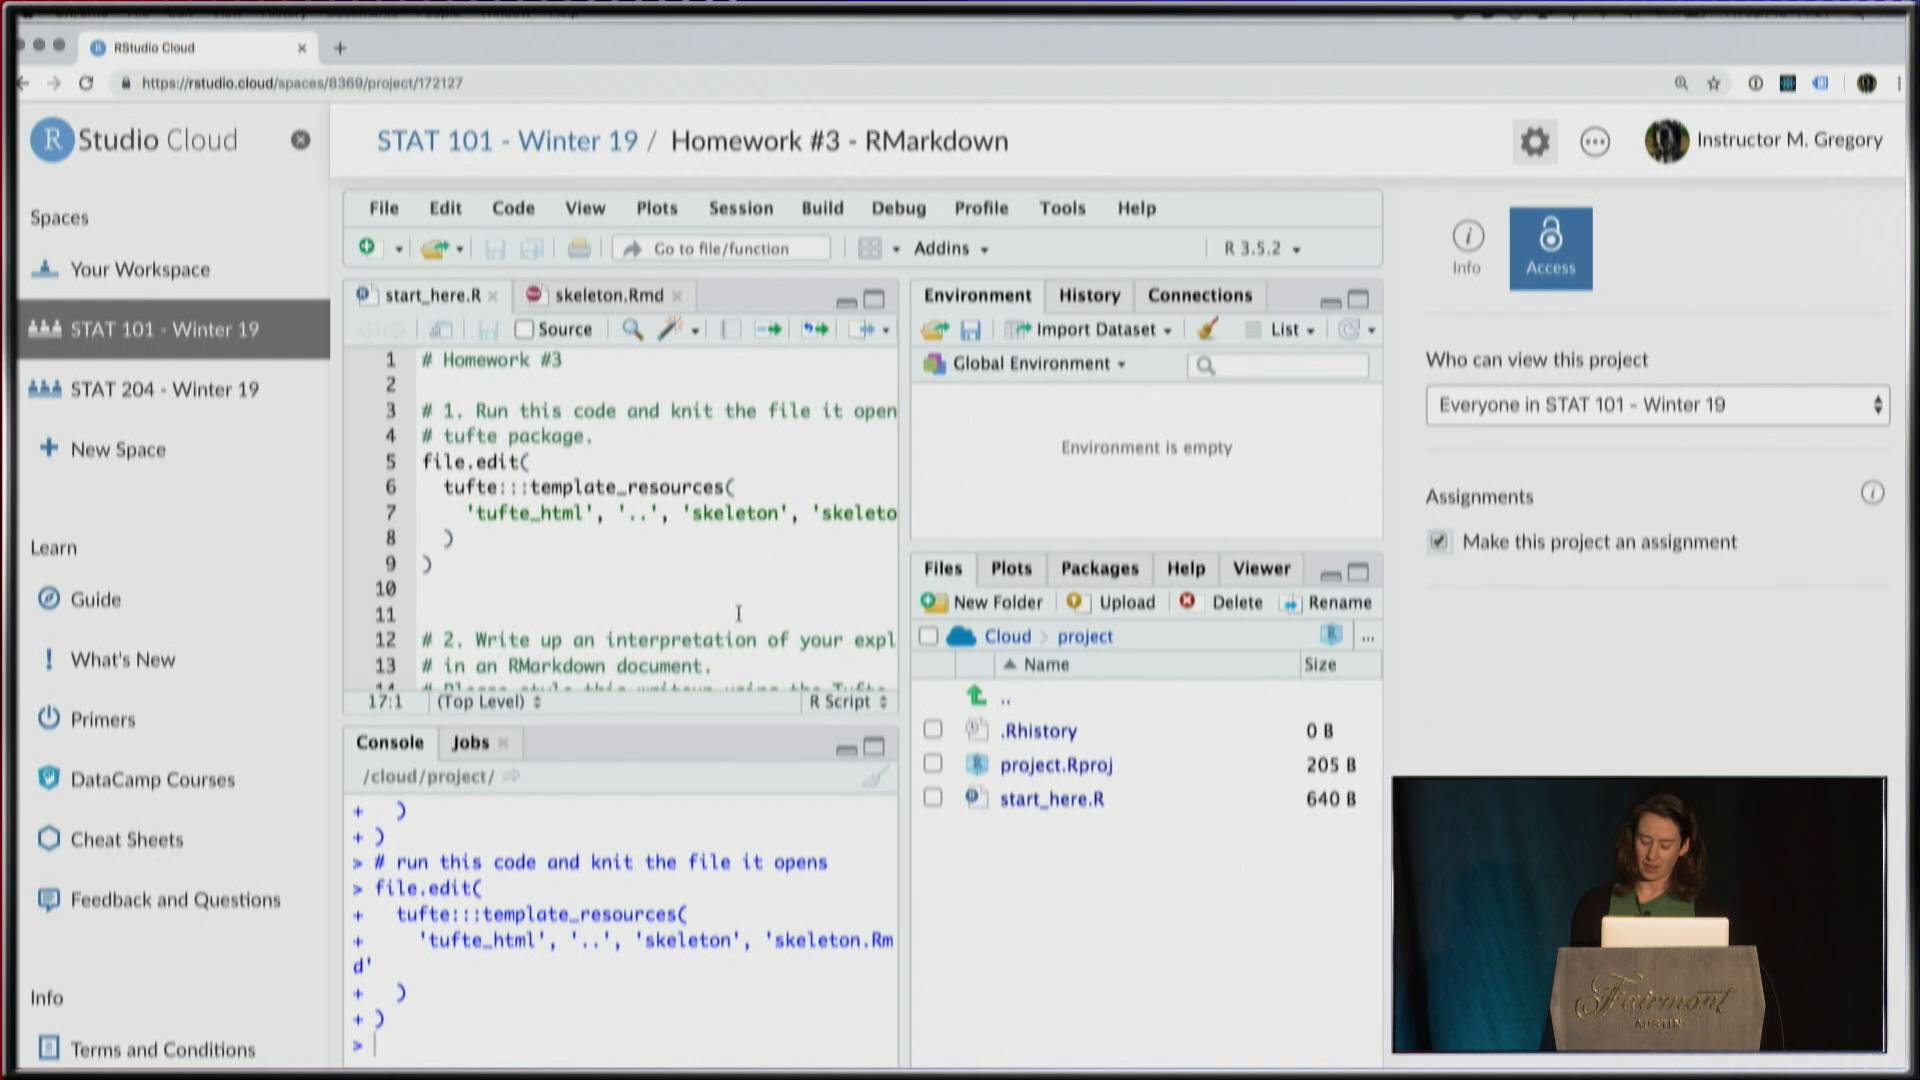Open the R 3.5.2 version dropdown

click(x=1262, y=248)
